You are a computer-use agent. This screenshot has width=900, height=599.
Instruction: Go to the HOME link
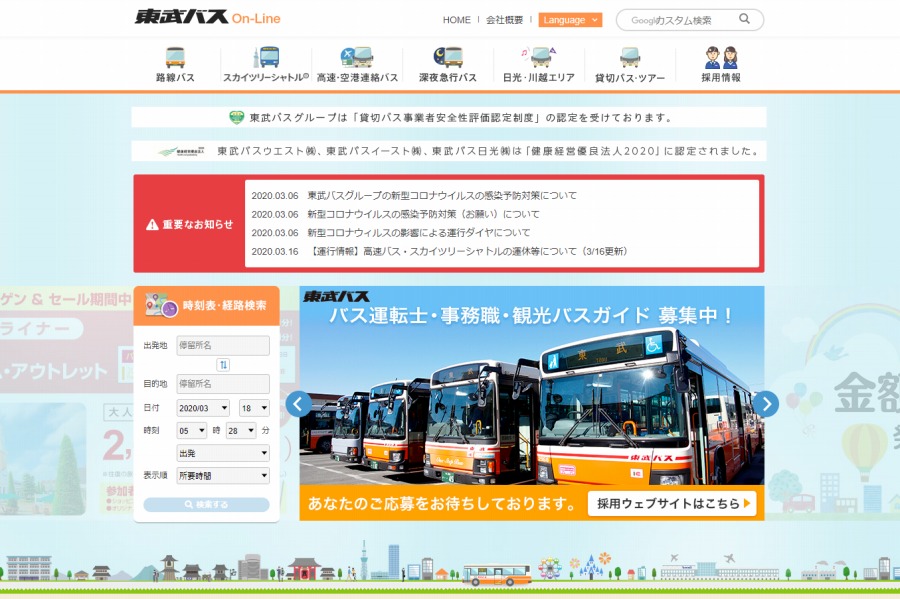point(456,20)
